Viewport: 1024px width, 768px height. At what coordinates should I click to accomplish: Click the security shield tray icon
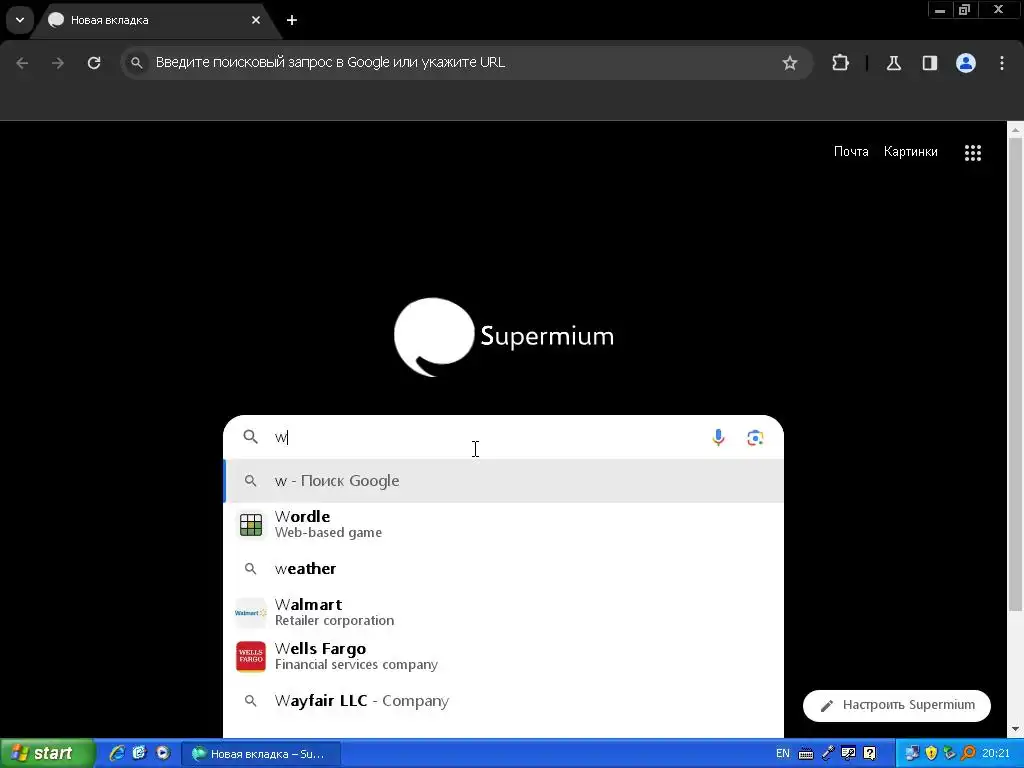point(931,754)
